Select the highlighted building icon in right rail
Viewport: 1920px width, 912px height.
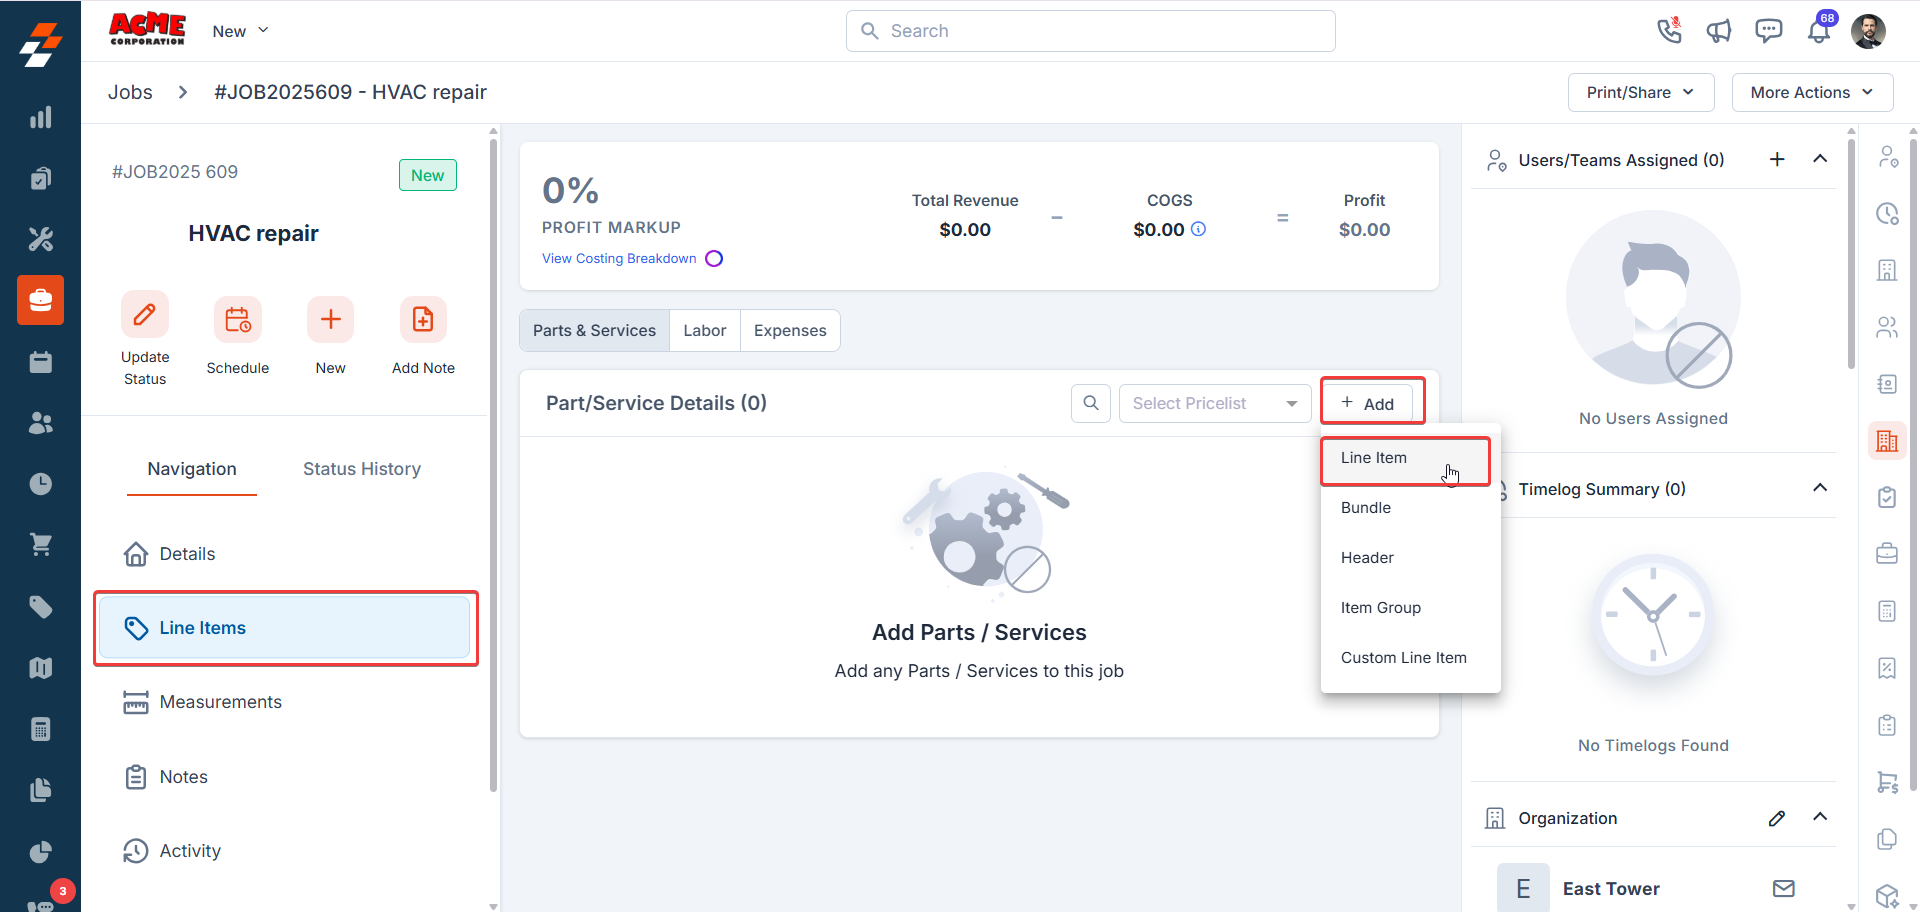1887,441
